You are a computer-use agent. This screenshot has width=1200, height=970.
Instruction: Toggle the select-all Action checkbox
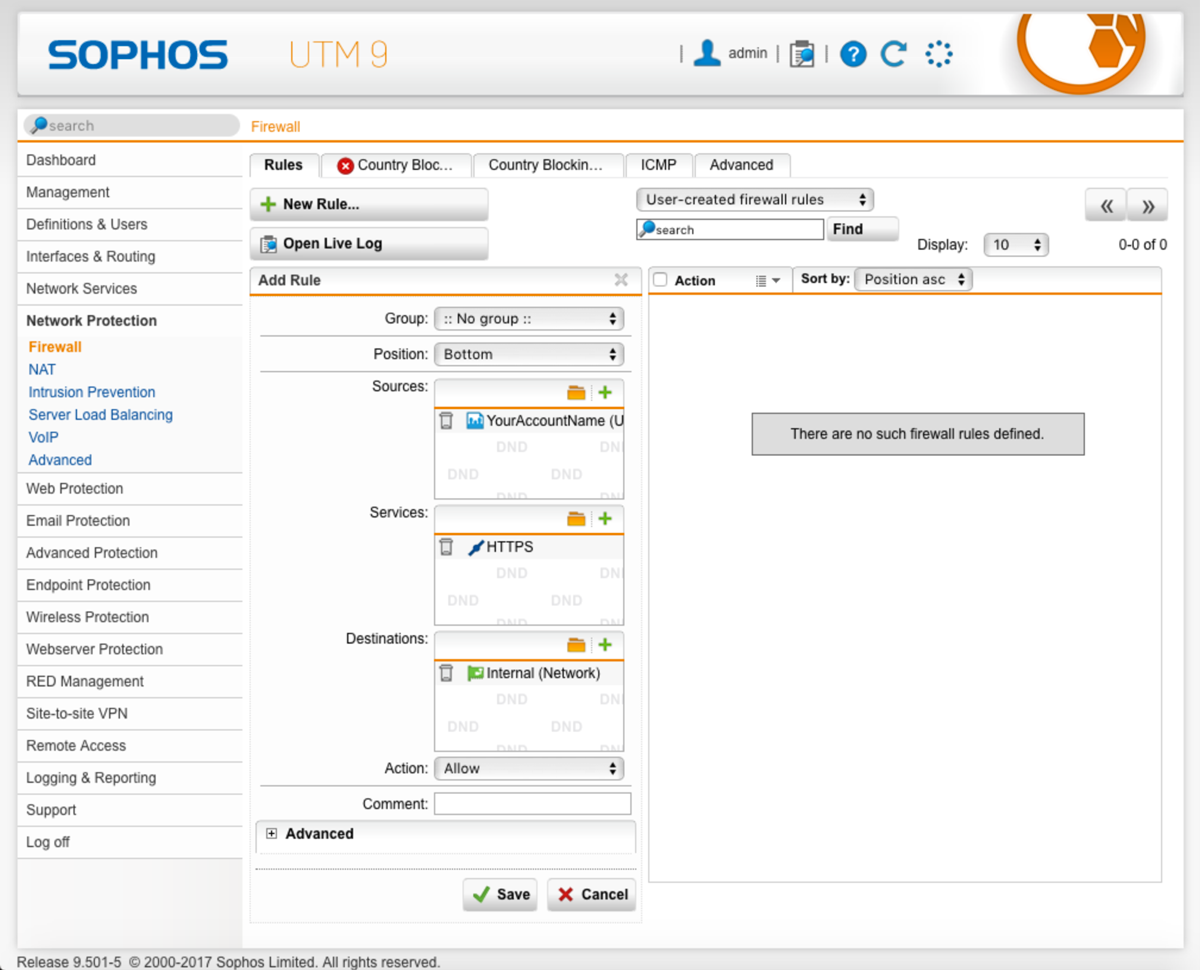pyautogui.click(x=660, y=280)
